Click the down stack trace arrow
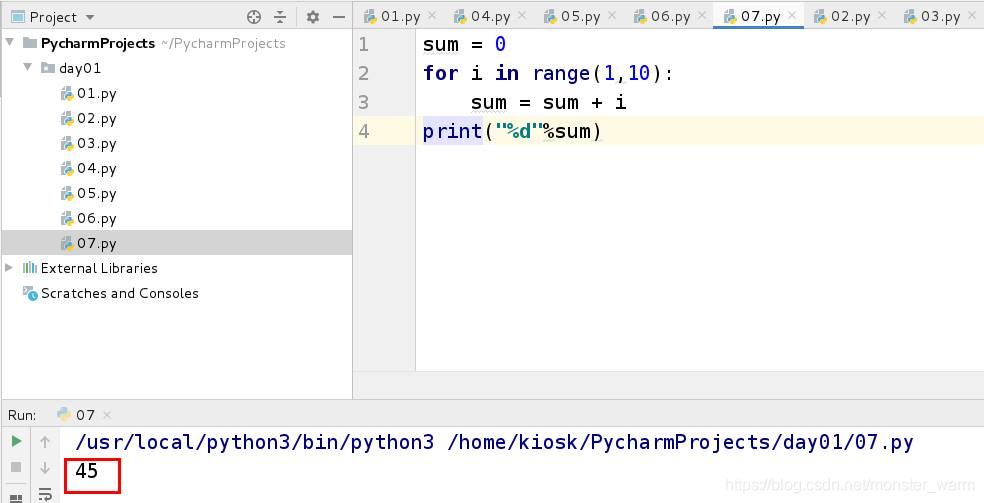Screen dimensions: 984x503 click(x=45, y=468)
